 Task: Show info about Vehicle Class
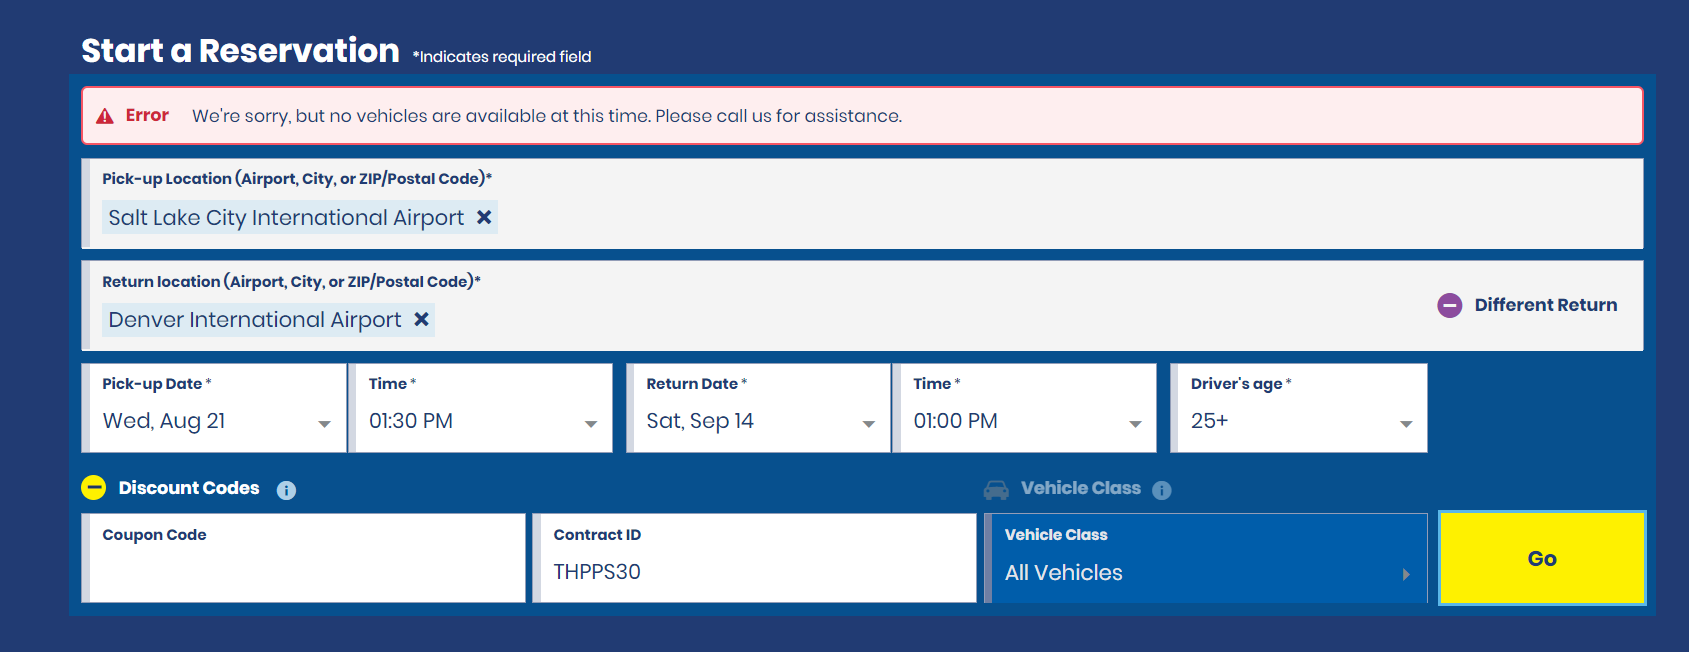pyautogui.click(x=1161, y=490)
